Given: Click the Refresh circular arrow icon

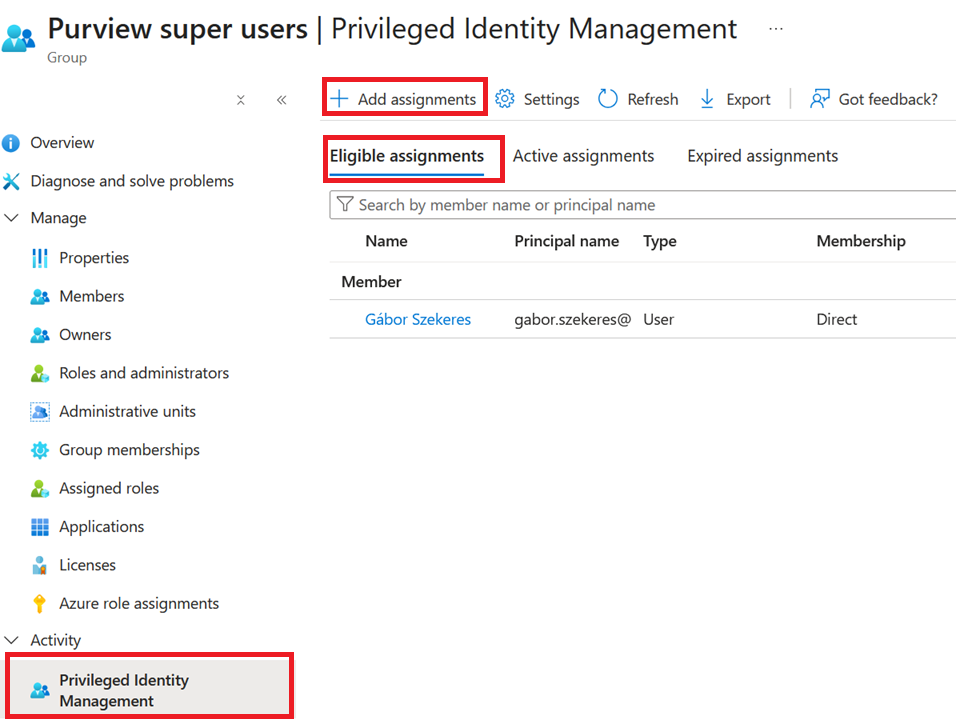Looking at the screenshot, I should click(x=607, y=99).
